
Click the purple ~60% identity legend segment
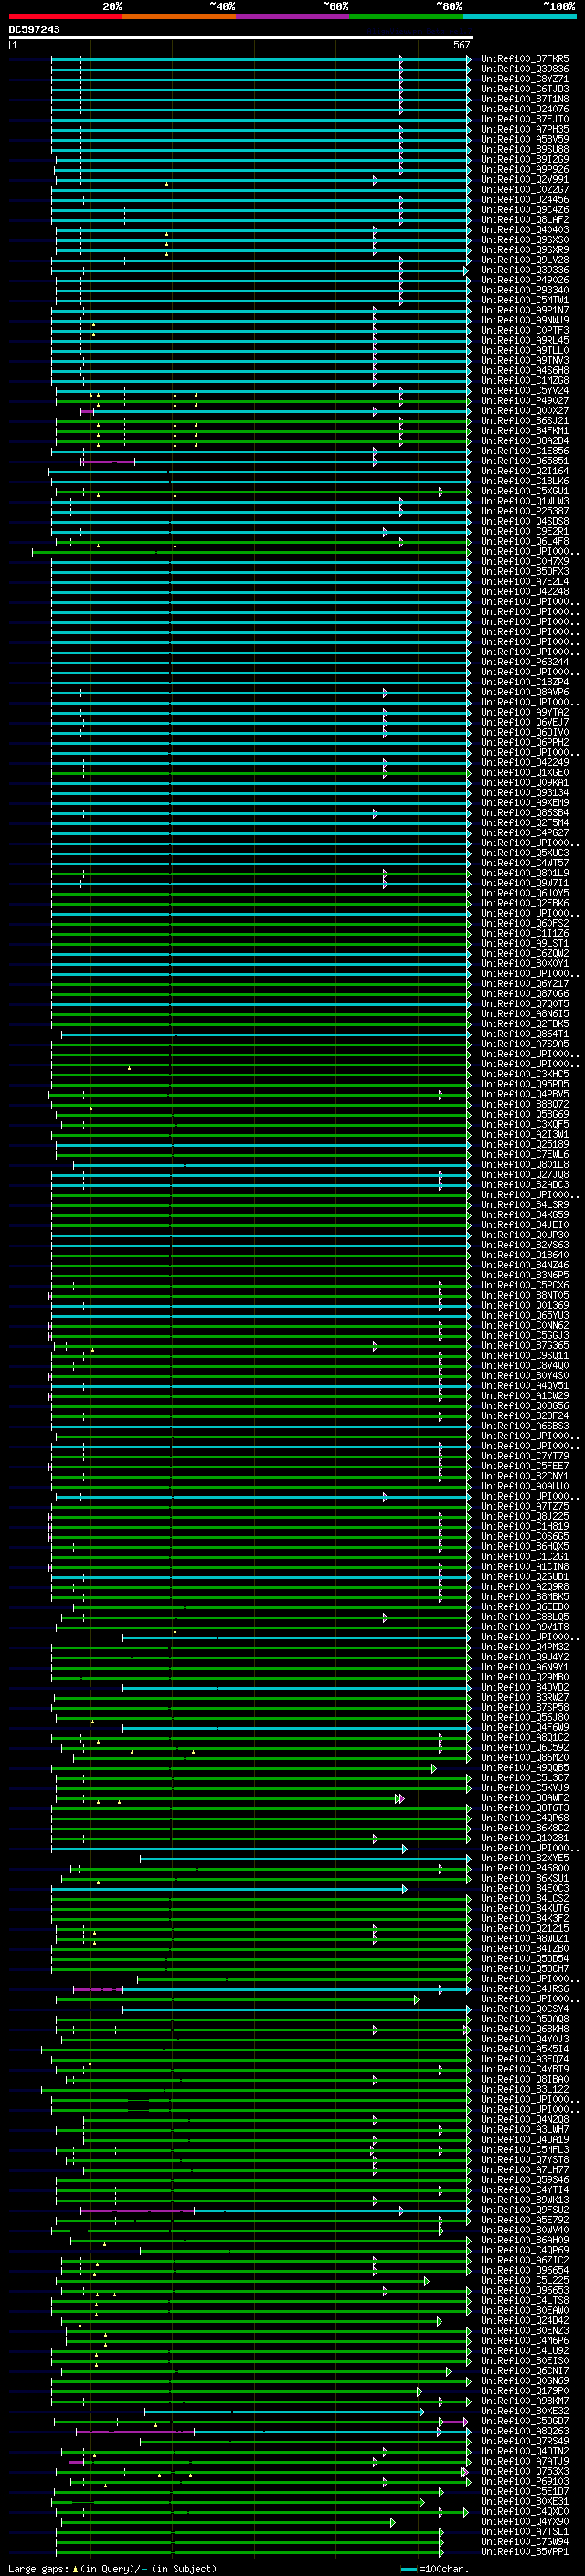click(292, 16)
